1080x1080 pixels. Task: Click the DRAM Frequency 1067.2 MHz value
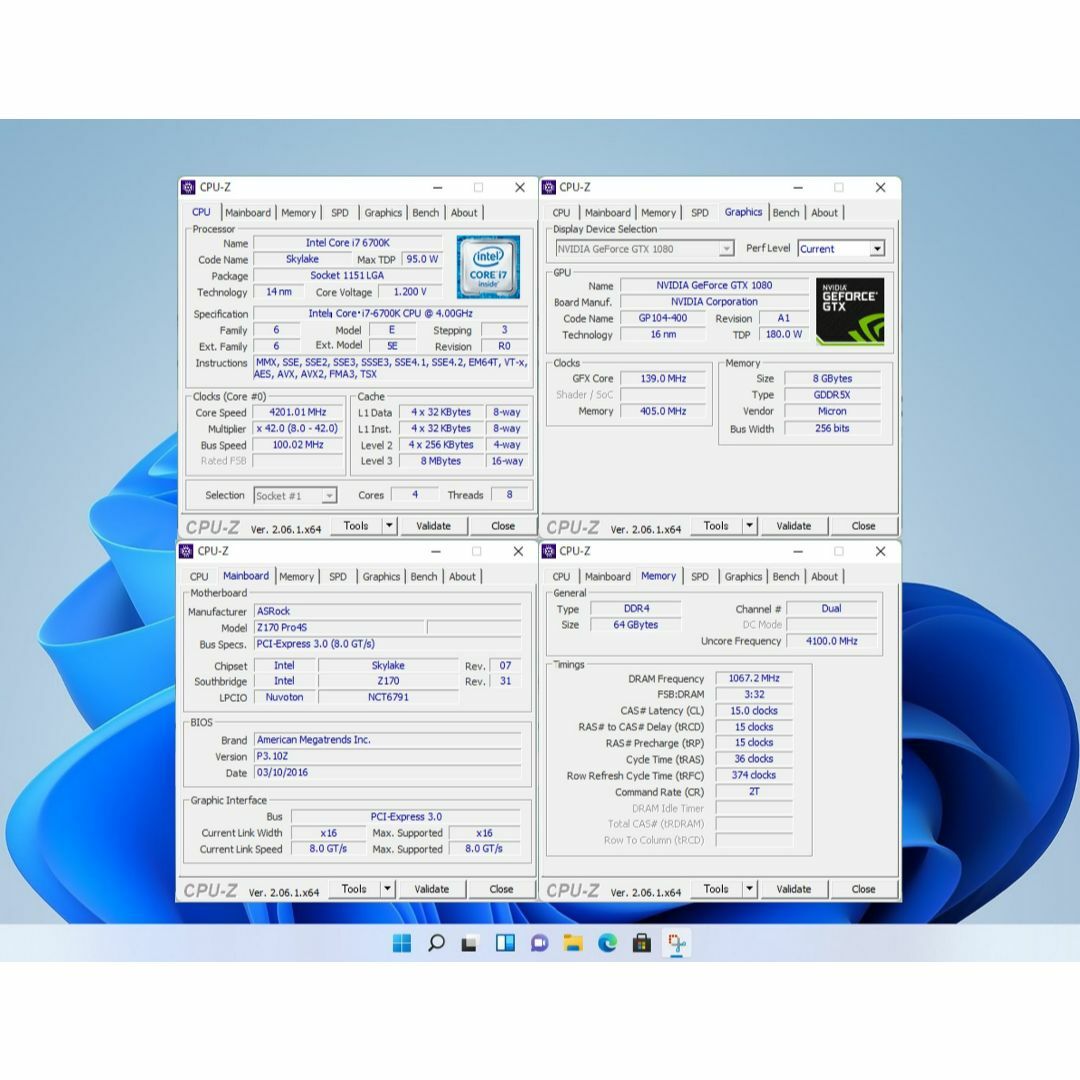(754, 678)
